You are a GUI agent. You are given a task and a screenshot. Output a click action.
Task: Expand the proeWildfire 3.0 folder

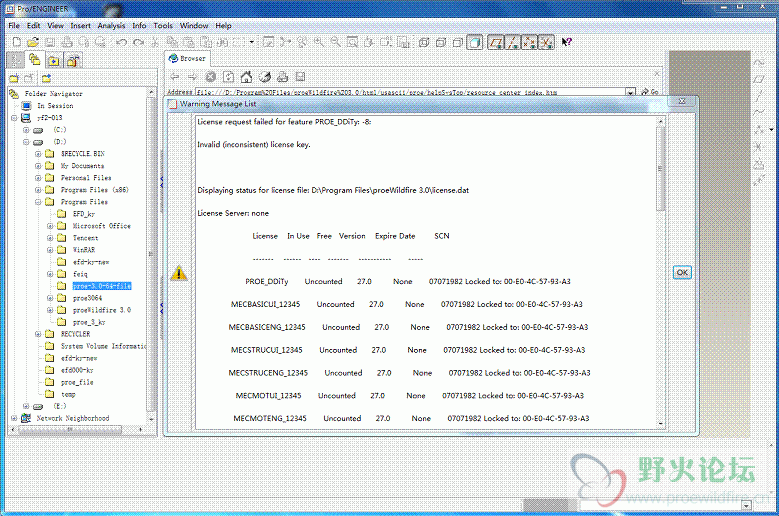pos(50,310)
